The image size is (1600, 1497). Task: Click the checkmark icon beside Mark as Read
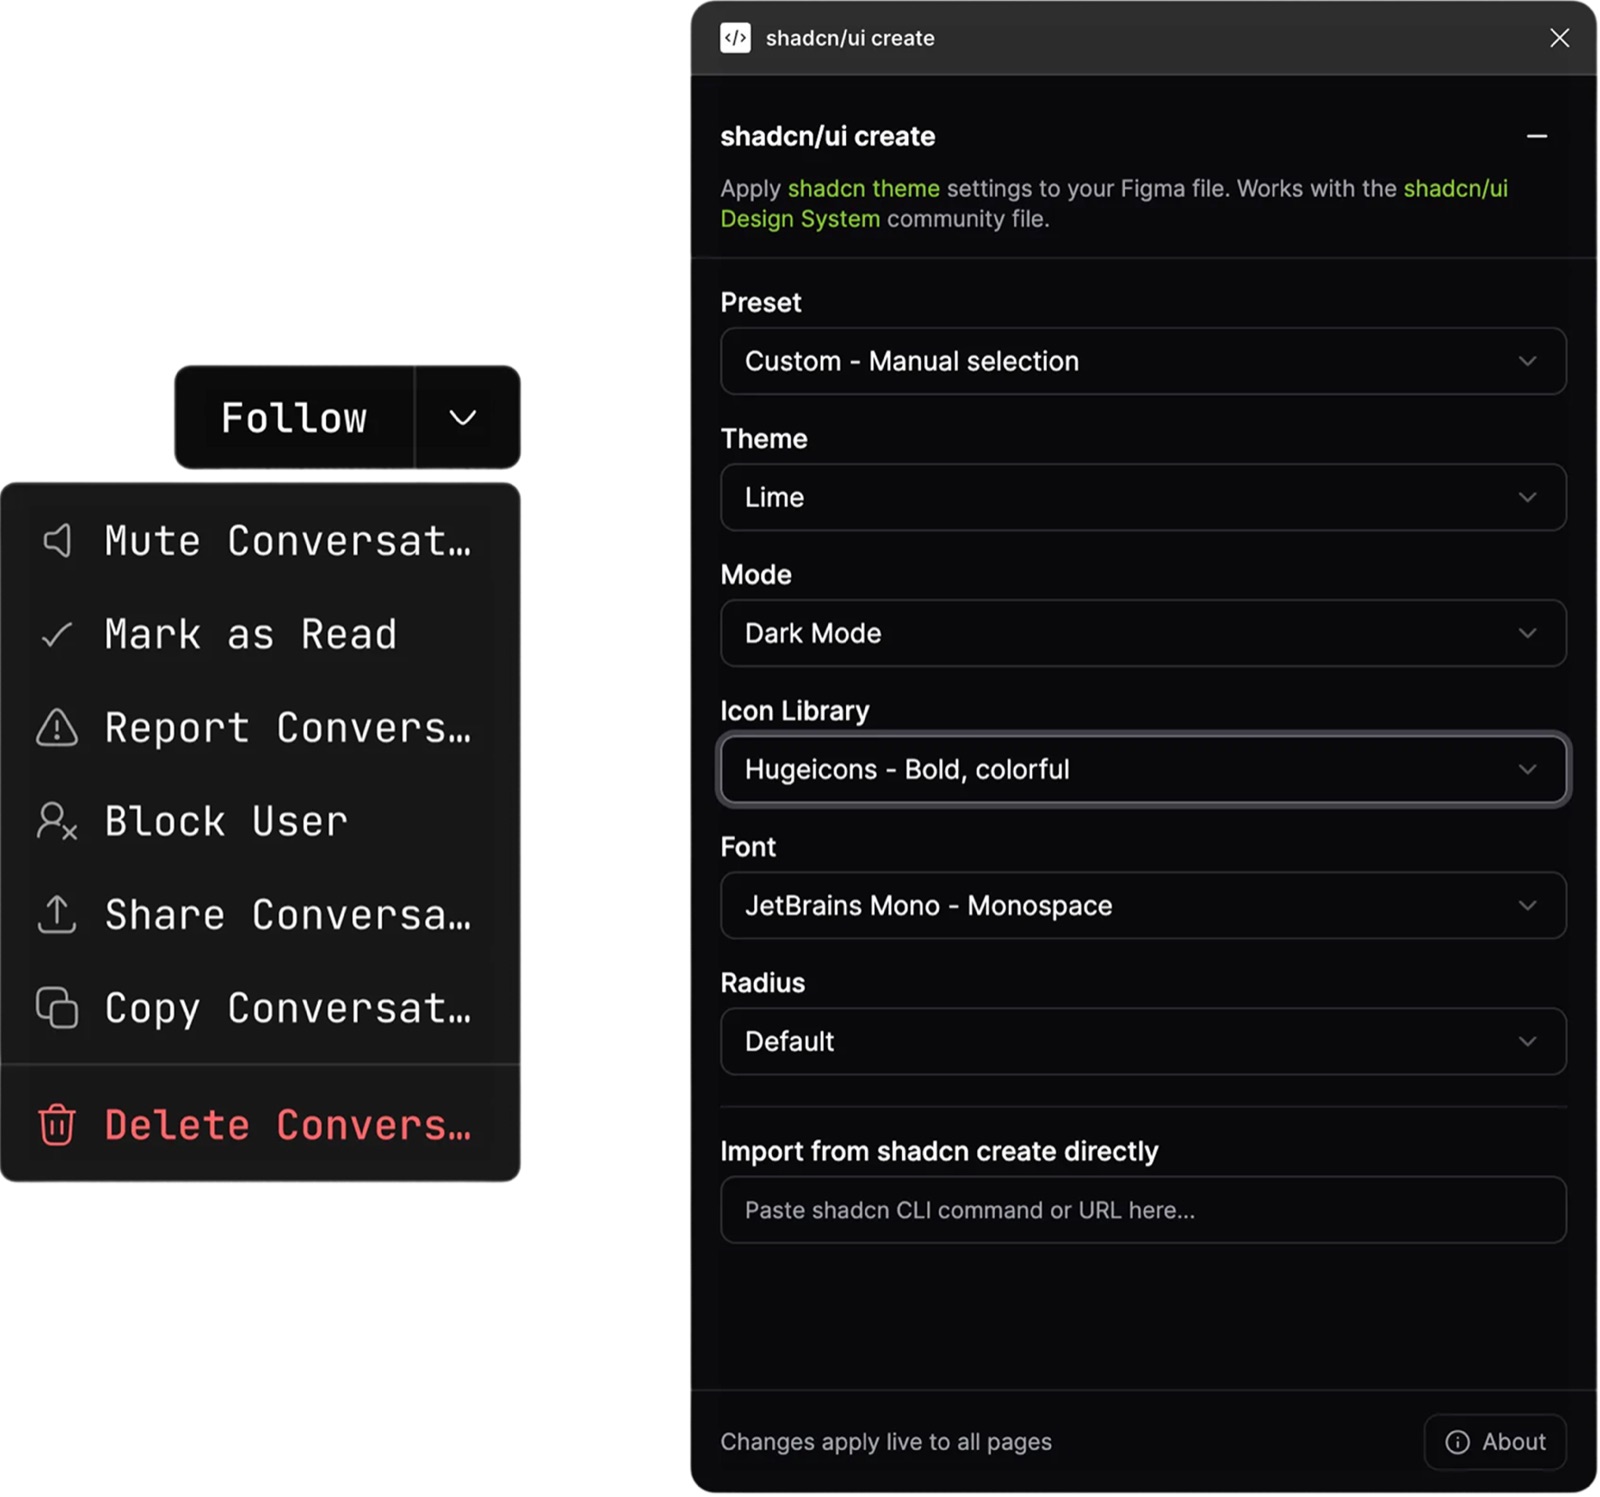(57, 634)
